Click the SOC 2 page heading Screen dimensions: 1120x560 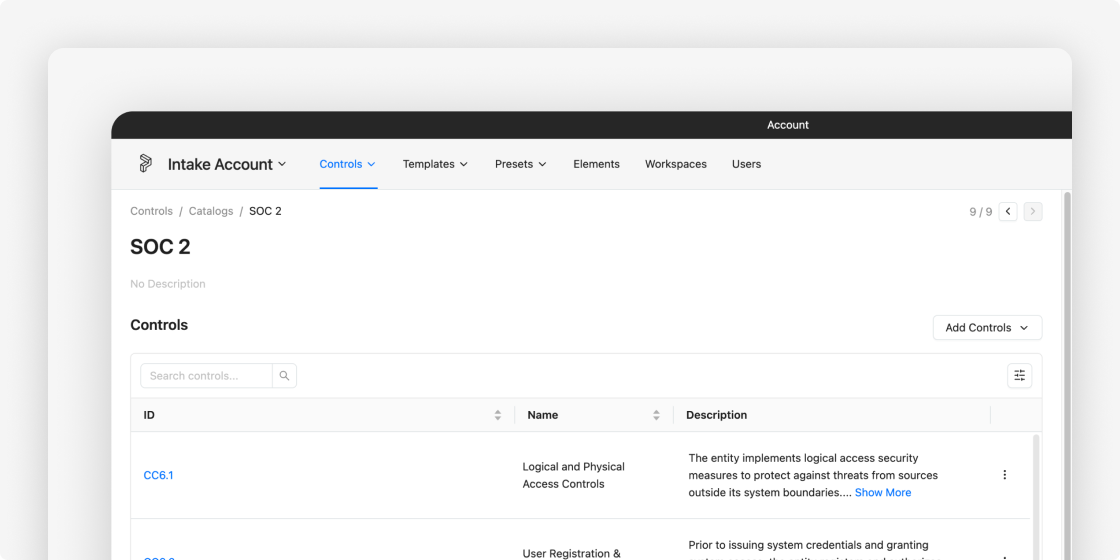click(x=160, y=246)
